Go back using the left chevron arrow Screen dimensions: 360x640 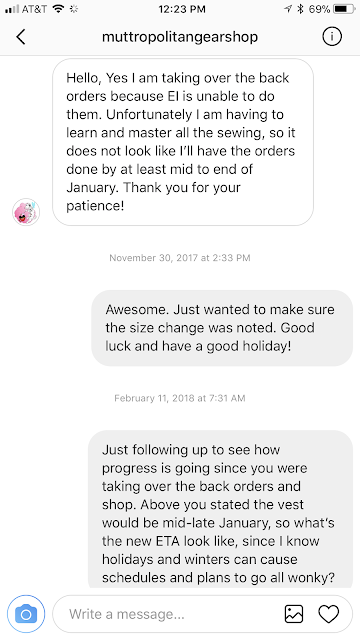point(21,37)
